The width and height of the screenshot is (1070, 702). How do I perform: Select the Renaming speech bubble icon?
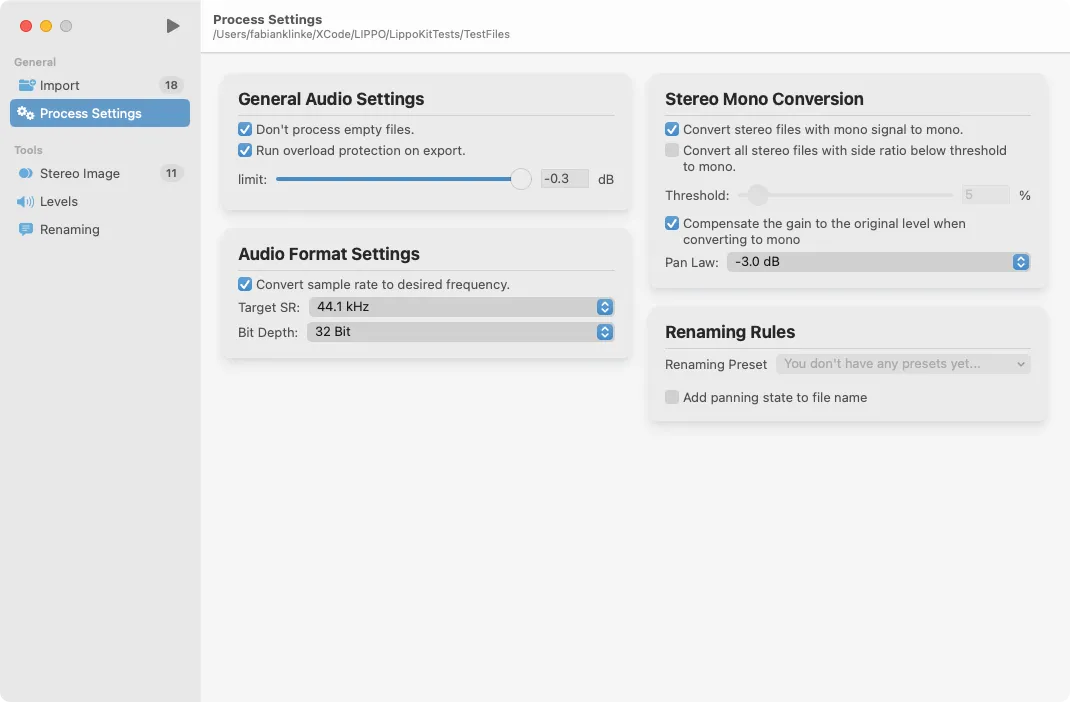tap(25, 229)
